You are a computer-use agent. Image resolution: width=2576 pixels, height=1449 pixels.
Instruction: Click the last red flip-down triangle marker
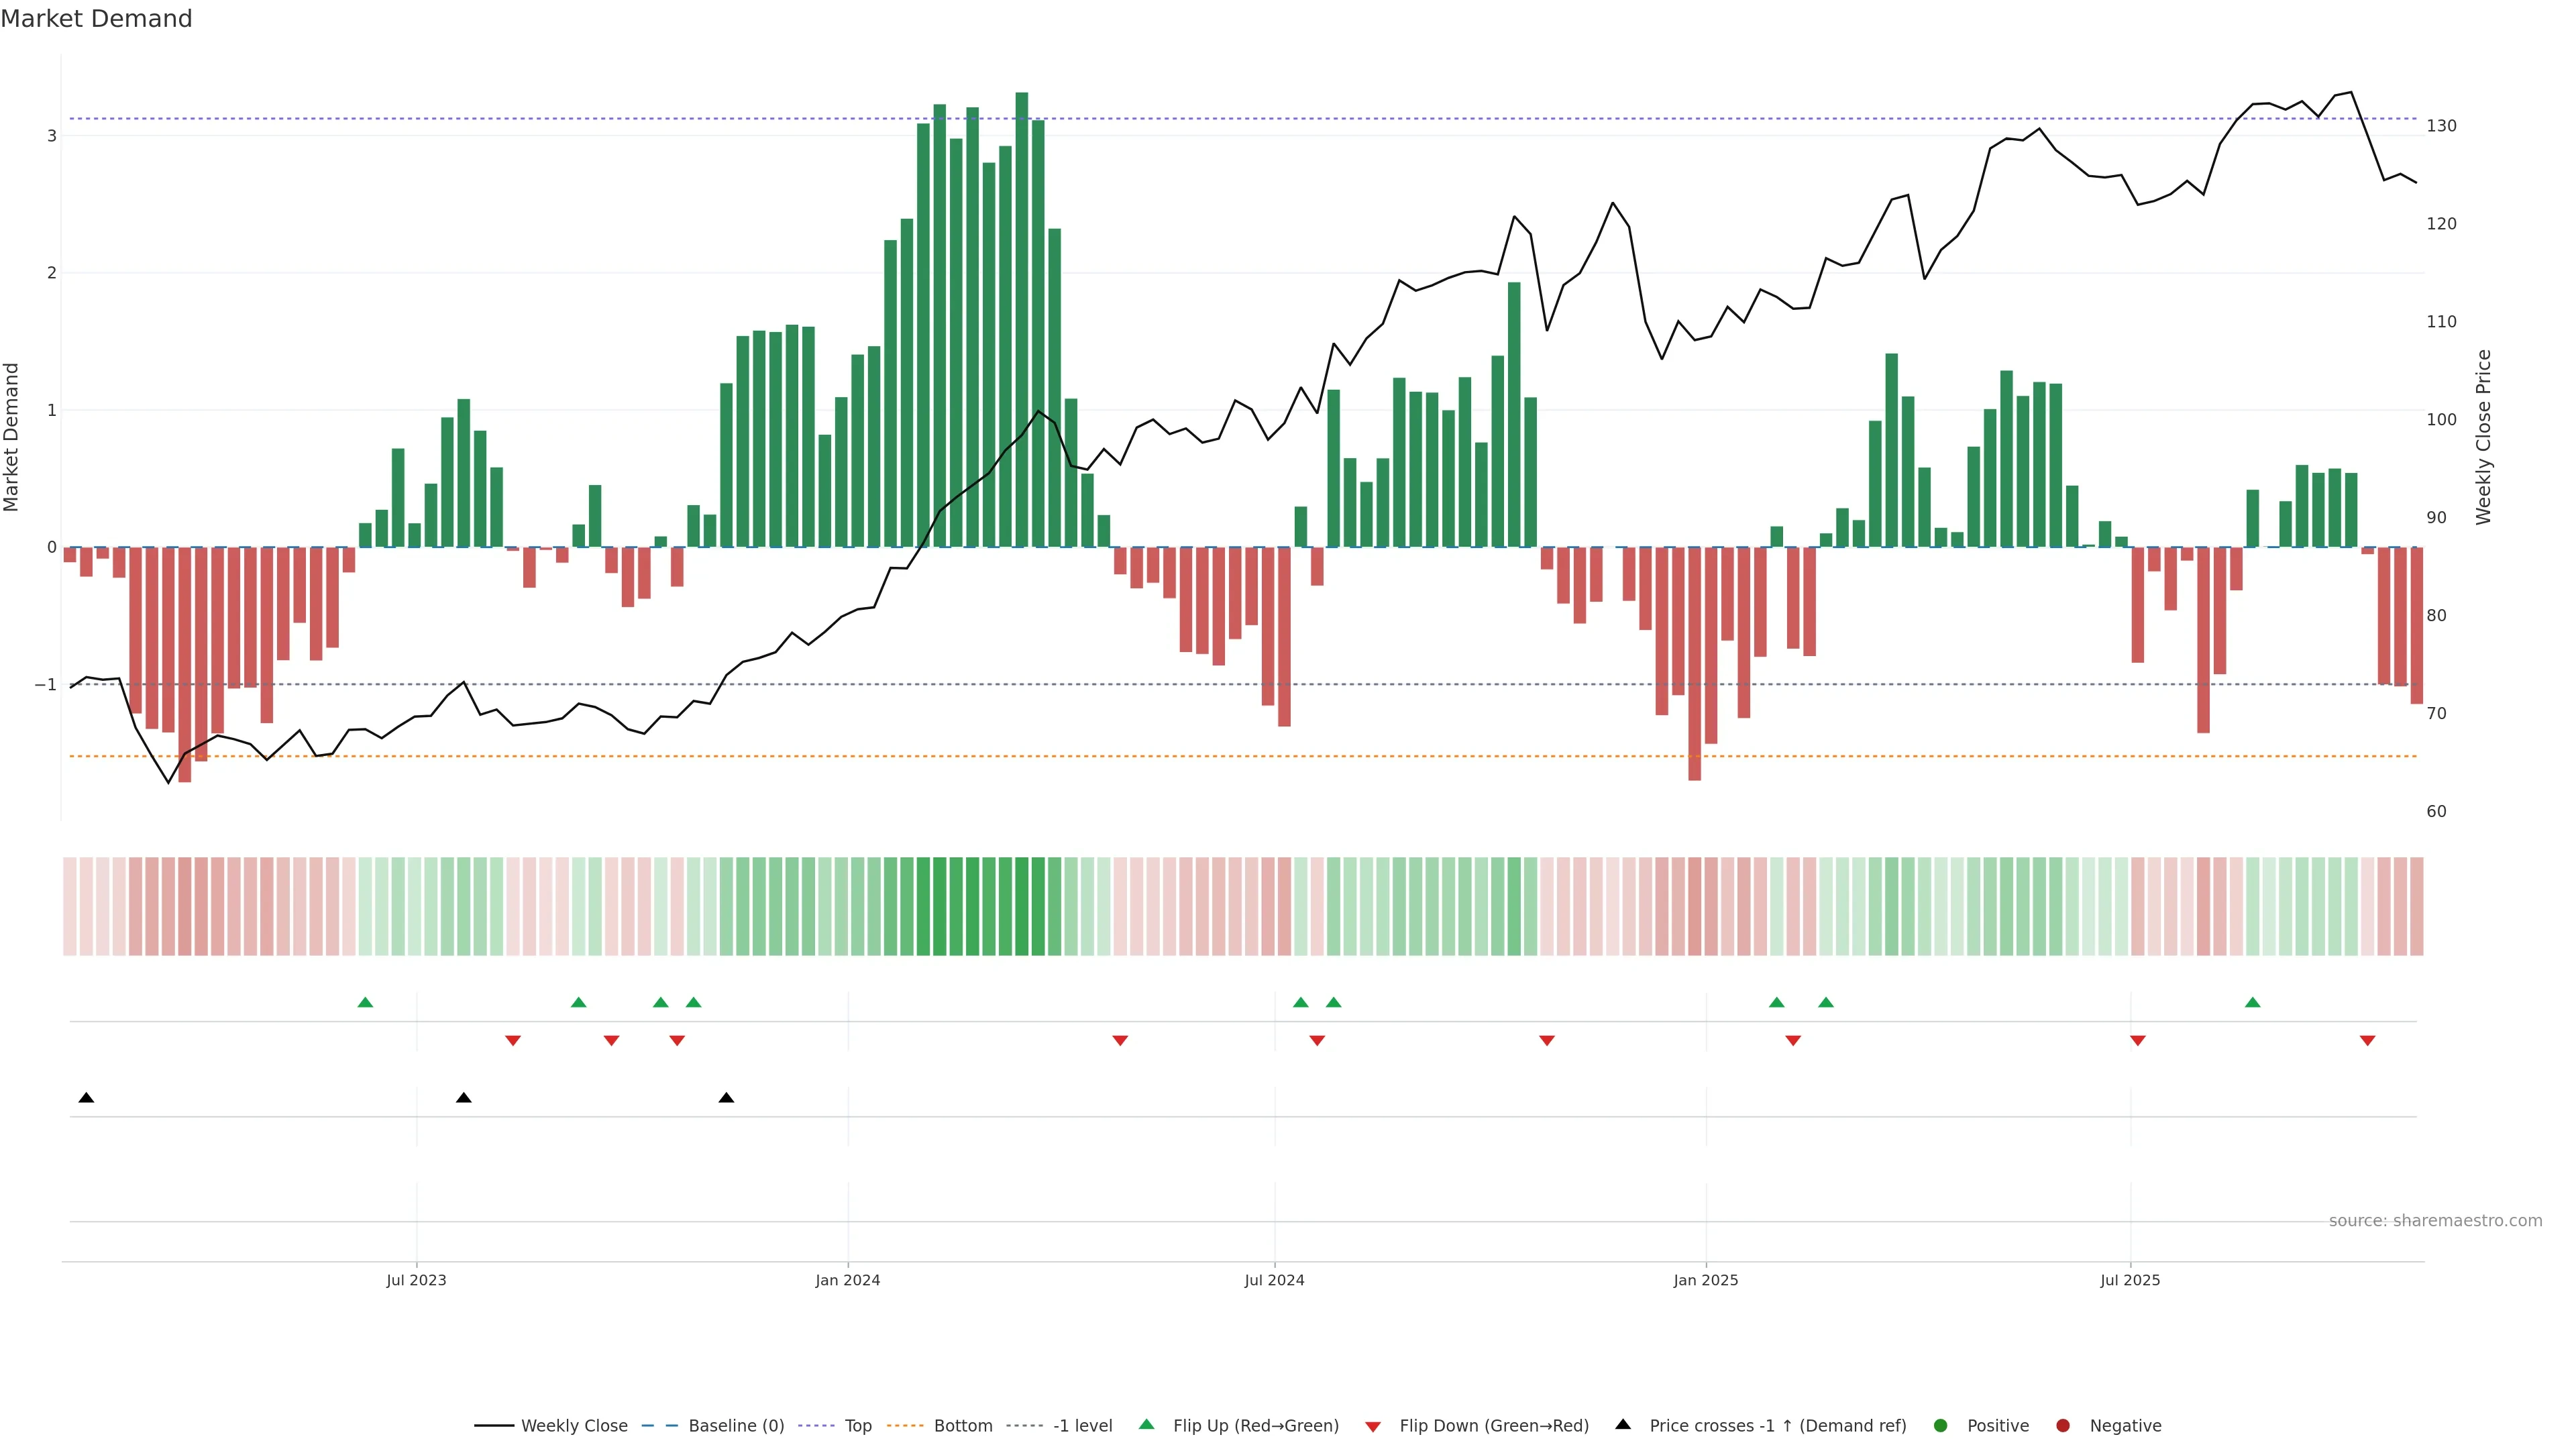pyautogui.click(x=2367, y=1041)
